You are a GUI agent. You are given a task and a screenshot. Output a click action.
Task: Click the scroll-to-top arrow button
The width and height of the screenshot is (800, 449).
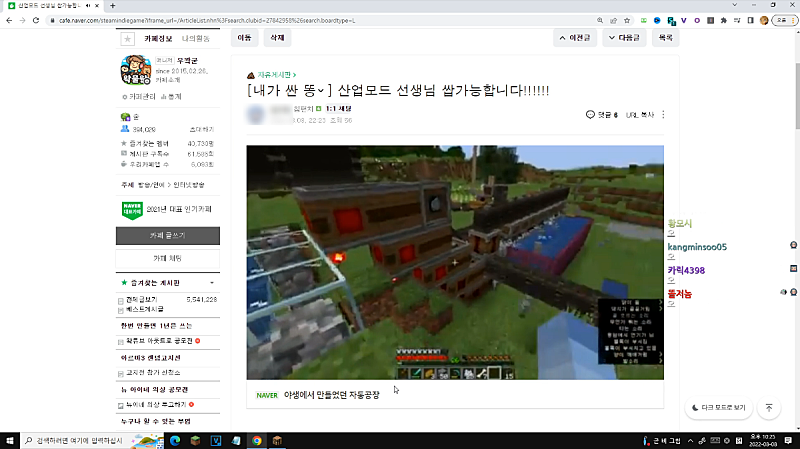tap(769, 408)
